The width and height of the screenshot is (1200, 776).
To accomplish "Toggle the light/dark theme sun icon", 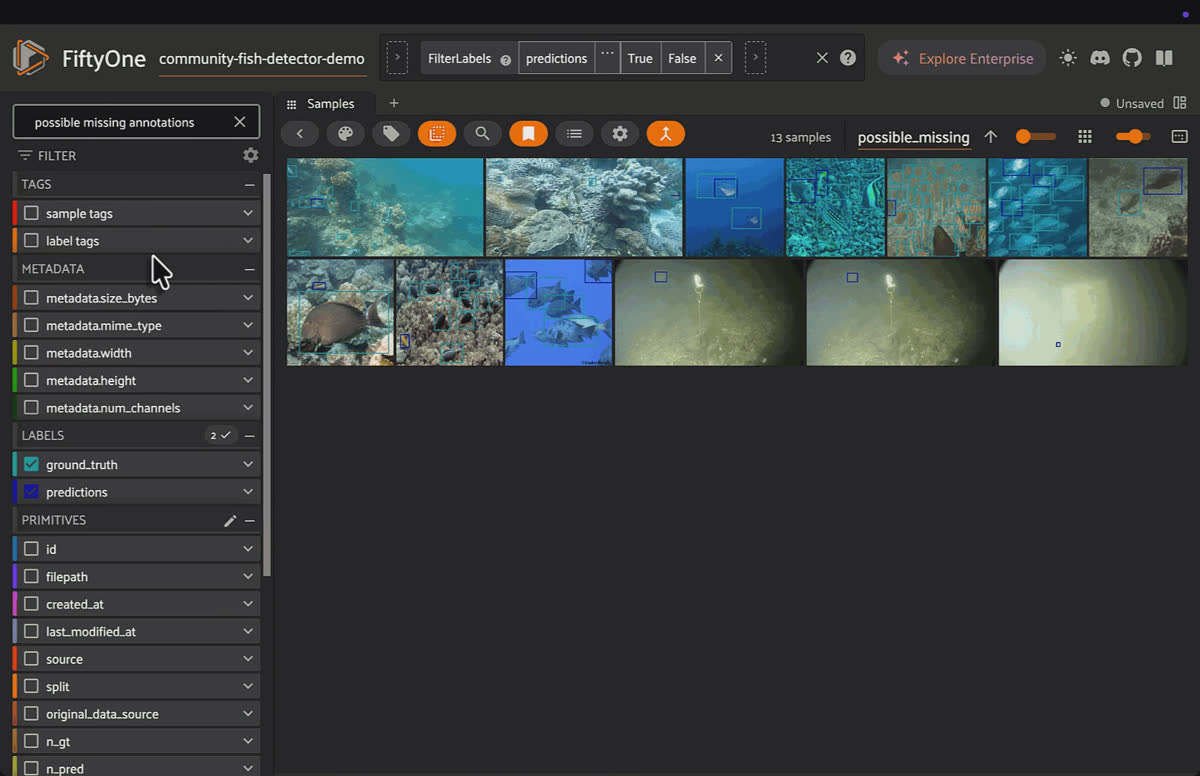I will (1068, 58).
